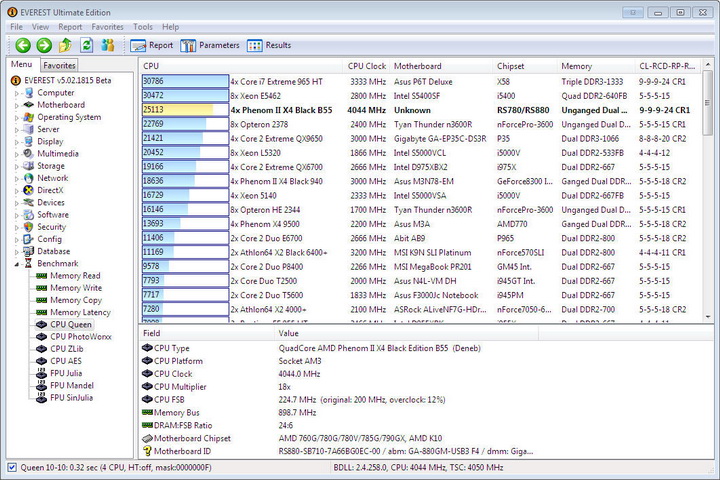720x480 pixels.
Task: Select the Software icon in the tree
Action: click(x=29, y=215)
